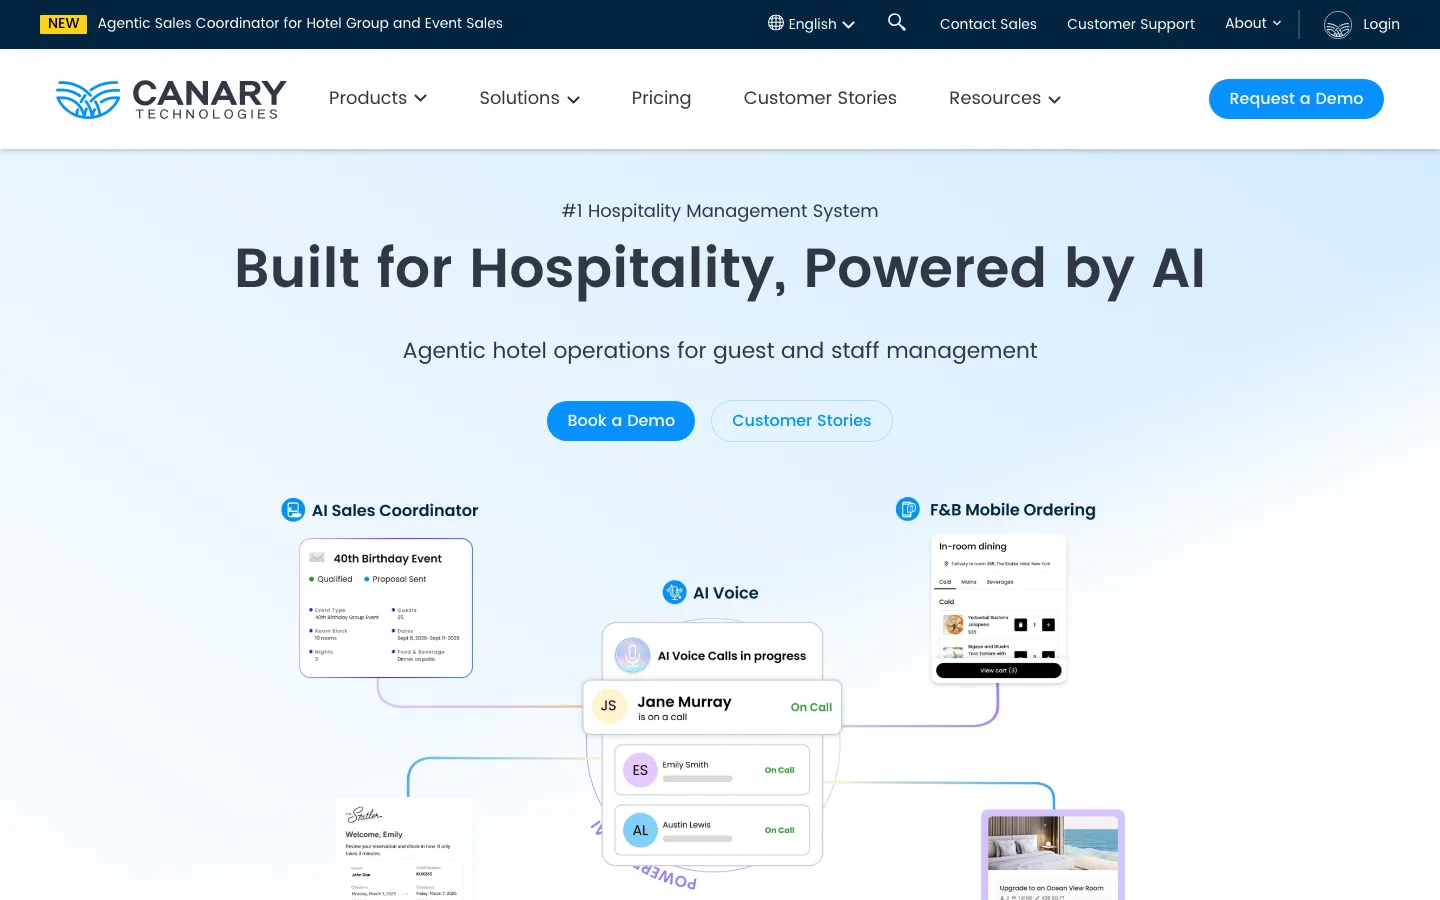Click the AI Voice label
This screenshot has width=1440, height=900.
click(x=726, y=592)
